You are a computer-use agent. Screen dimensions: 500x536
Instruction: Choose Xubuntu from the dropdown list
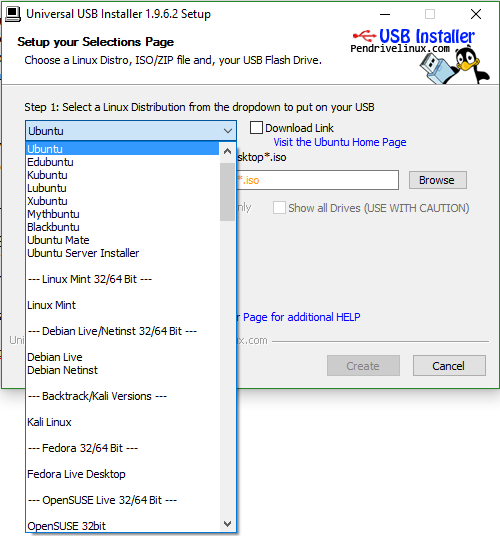tap(122, 201)
